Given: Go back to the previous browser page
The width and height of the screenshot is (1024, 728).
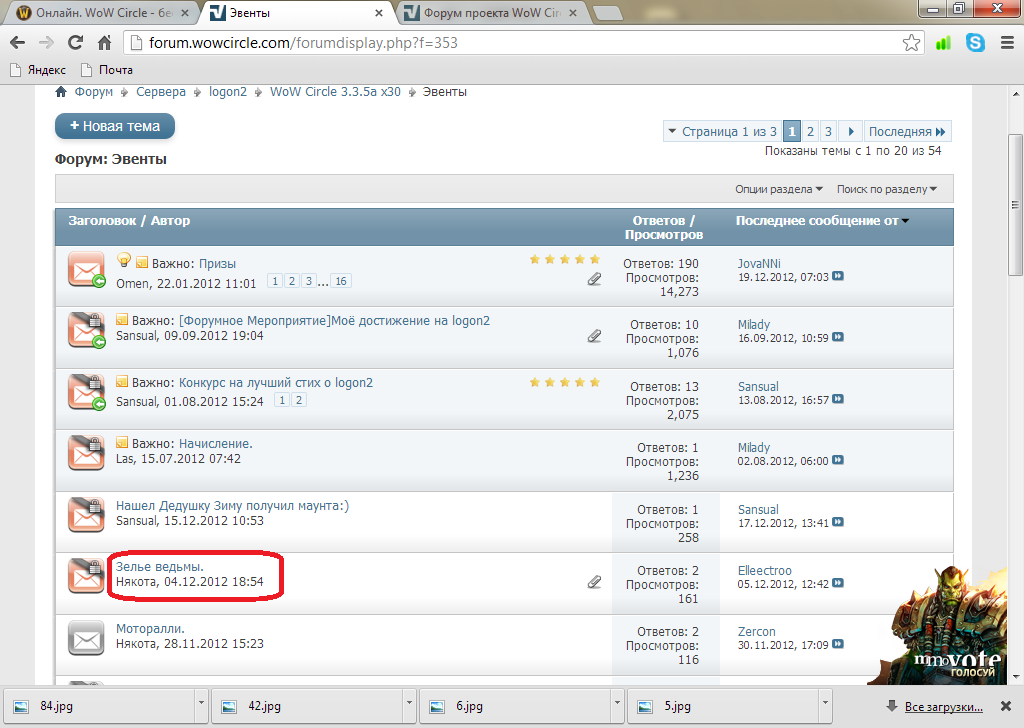Looking at the screenshot, I should point(18,43).
